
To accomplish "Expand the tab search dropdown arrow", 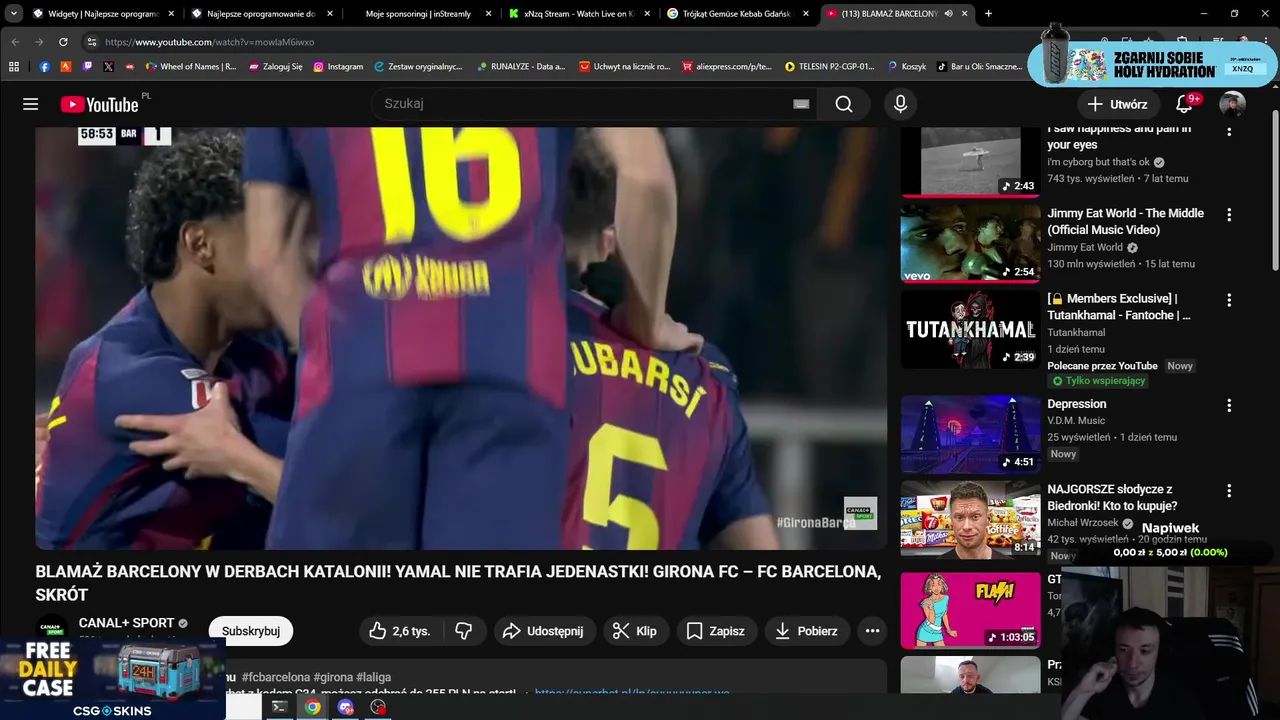I will click(x=14, y=14).
